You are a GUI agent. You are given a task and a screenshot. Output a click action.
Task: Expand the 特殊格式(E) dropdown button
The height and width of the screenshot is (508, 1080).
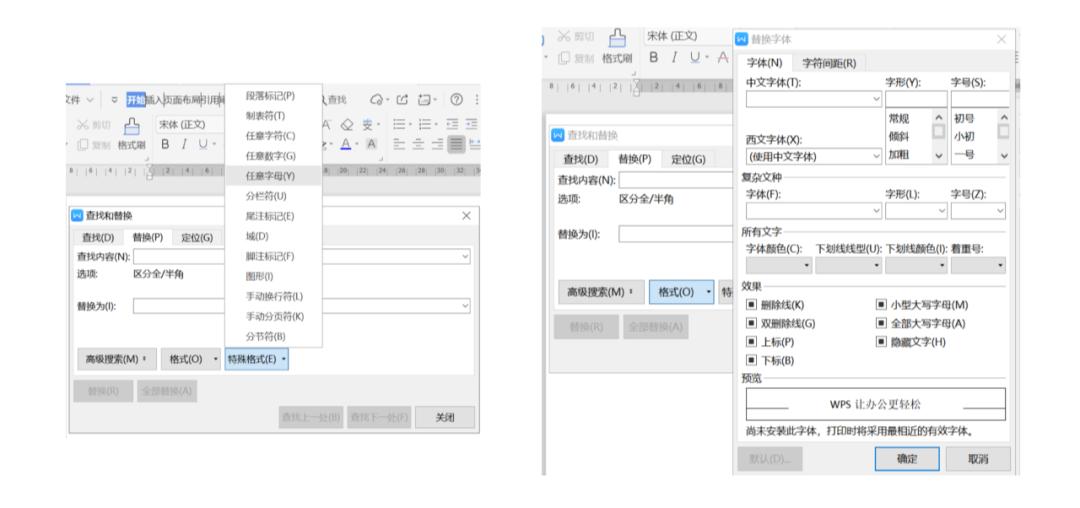256,359
